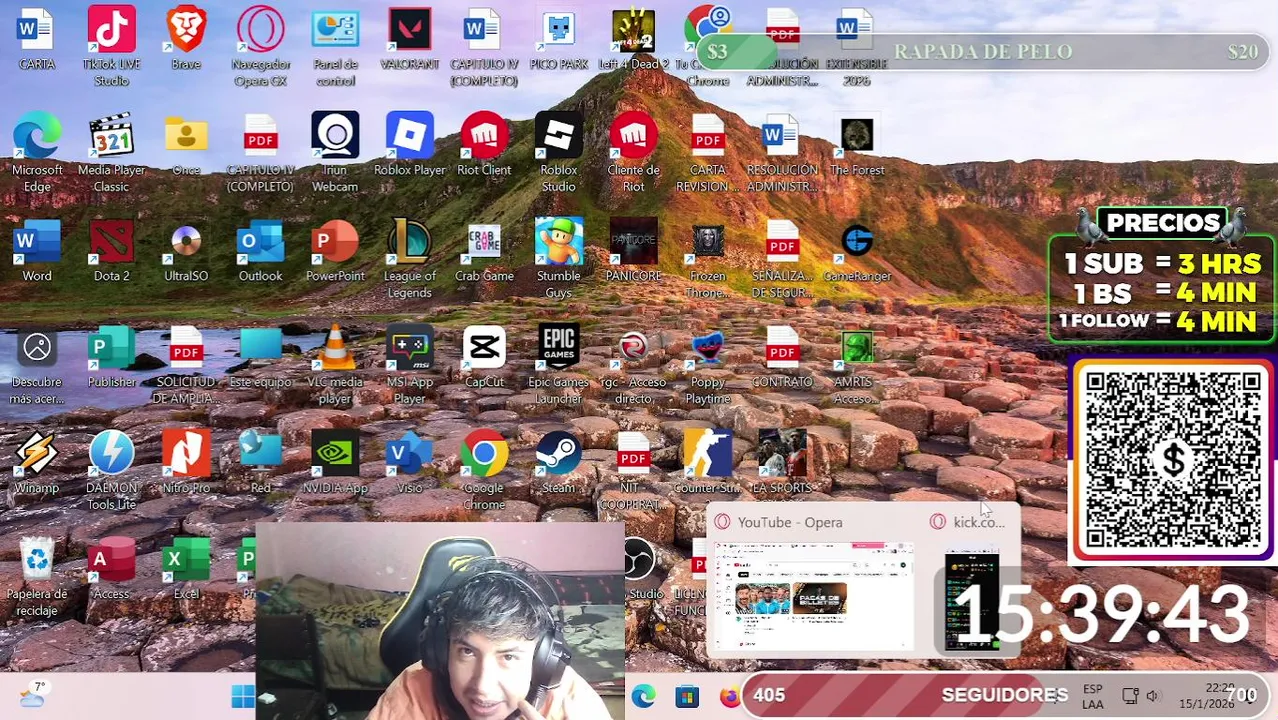Open DAEMON Tools Lite
Screen dimensions: 1278x720
click(x=111, y=470)
